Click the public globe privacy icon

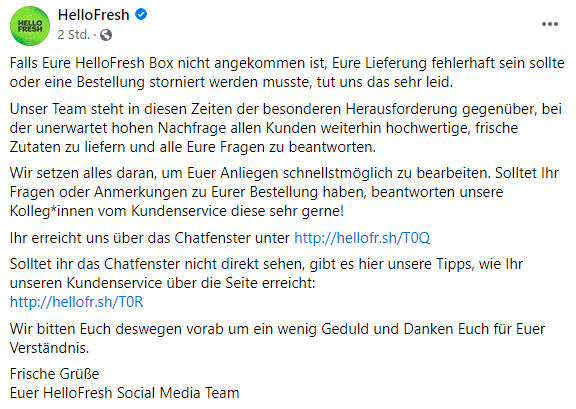tap(106, 35)
